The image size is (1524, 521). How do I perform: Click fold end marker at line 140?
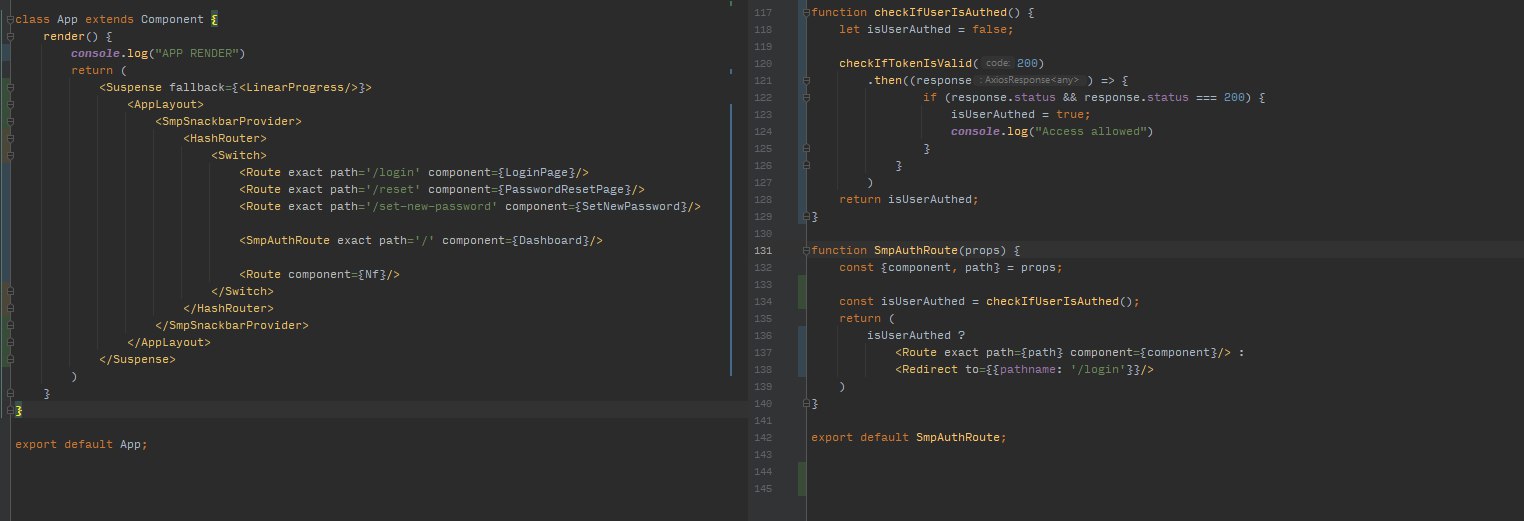click(807, 403)
